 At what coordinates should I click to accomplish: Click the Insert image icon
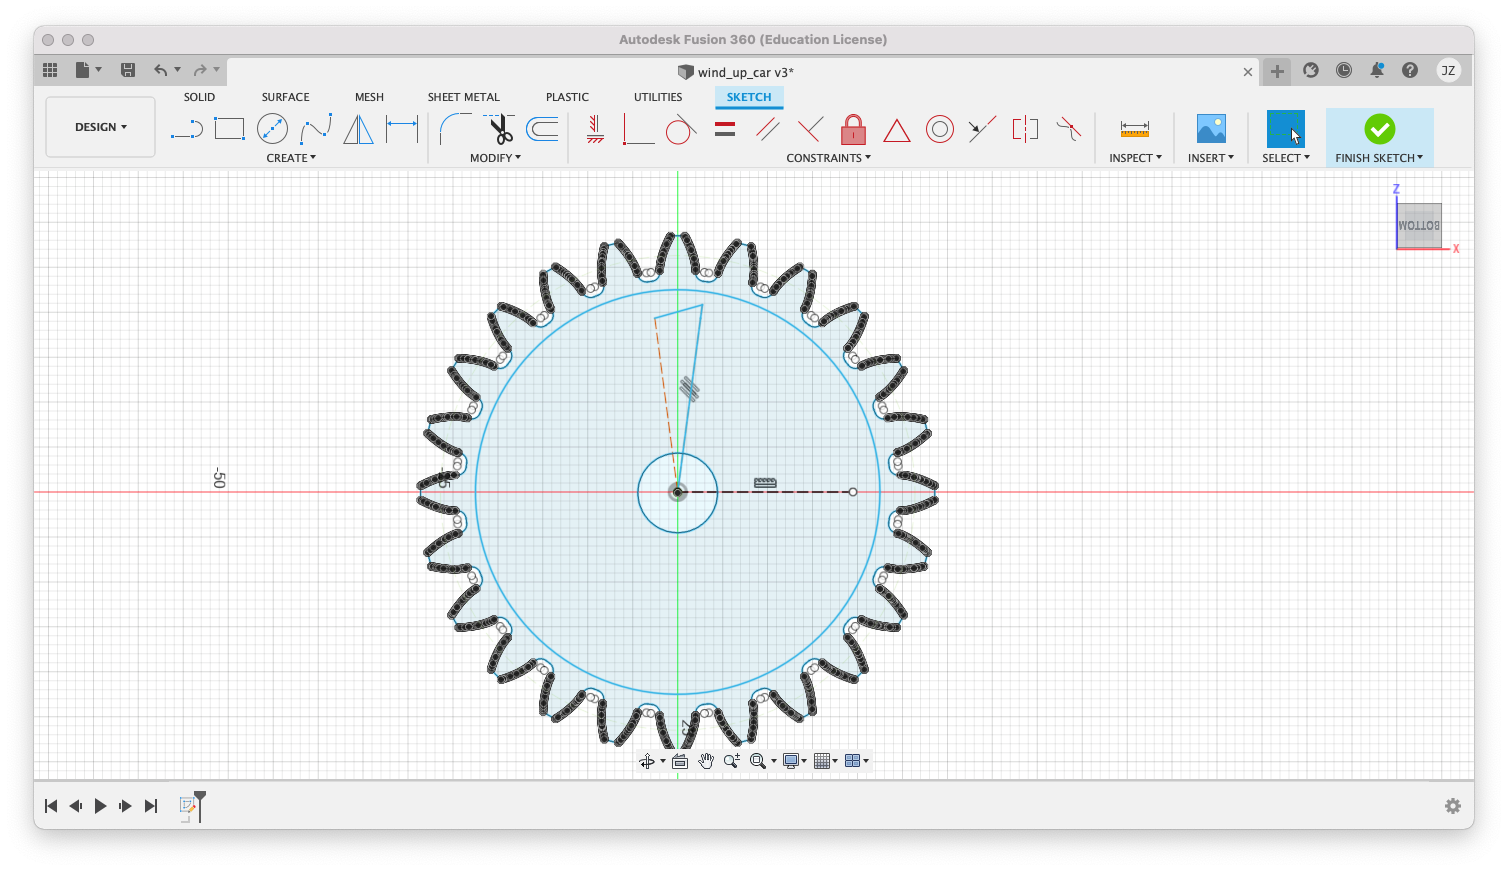click(1211, 129)
